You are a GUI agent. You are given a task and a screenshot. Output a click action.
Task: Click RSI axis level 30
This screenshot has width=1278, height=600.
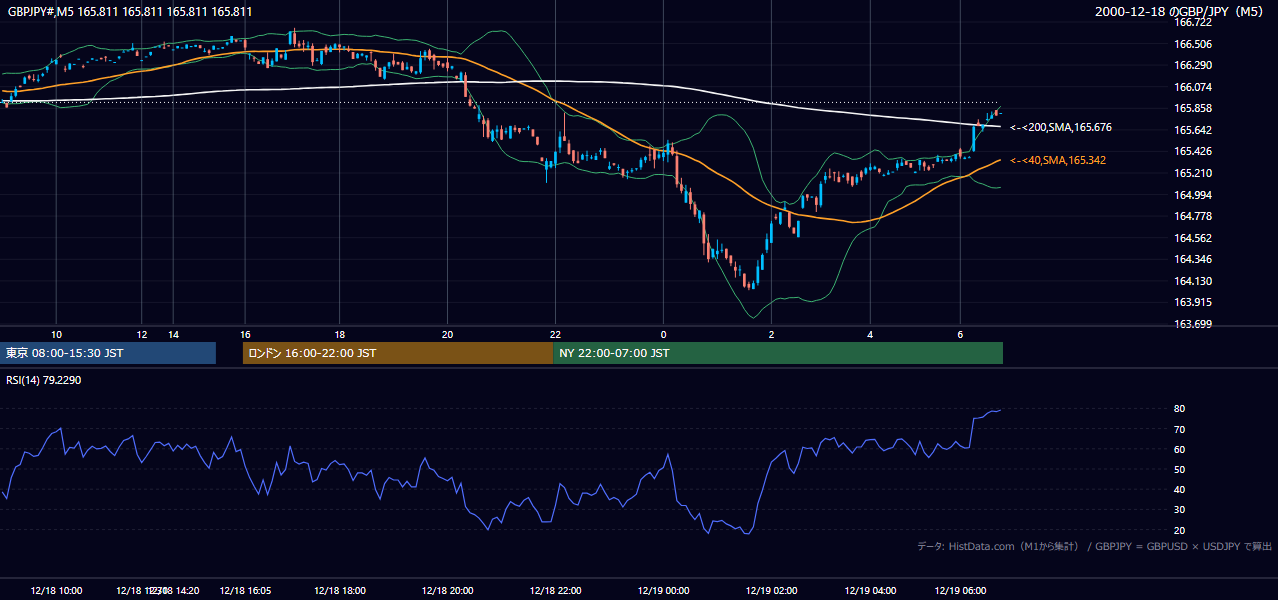point(1180,510)
